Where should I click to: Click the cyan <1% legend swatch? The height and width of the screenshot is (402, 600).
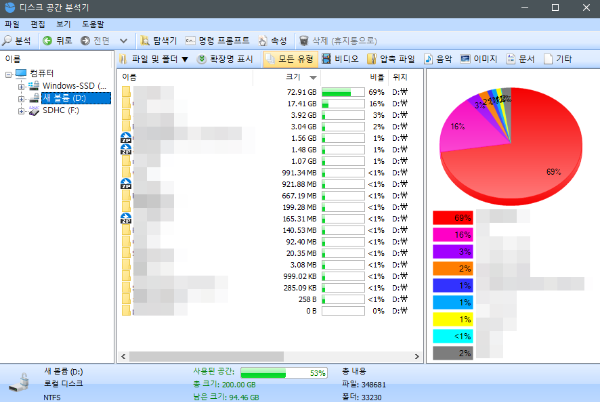click(453, 336)
